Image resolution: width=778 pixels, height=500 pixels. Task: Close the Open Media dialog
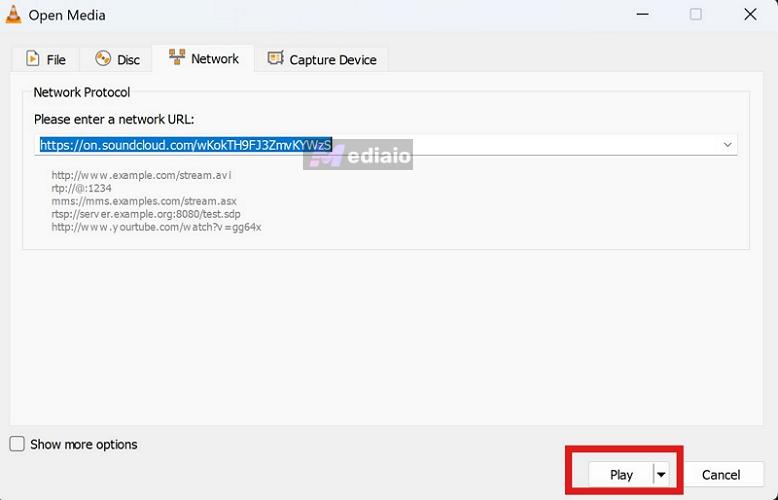[x=750, y=14]
